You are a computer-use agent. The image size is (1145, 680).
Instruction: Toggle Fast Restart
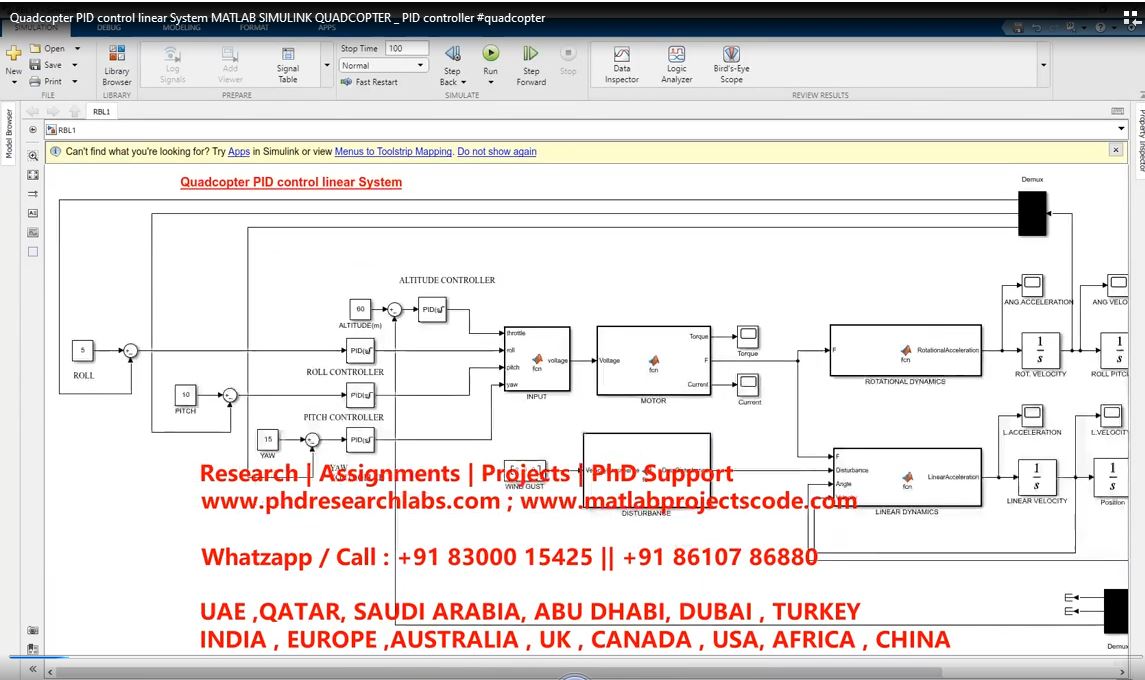(x=369, y=82)
